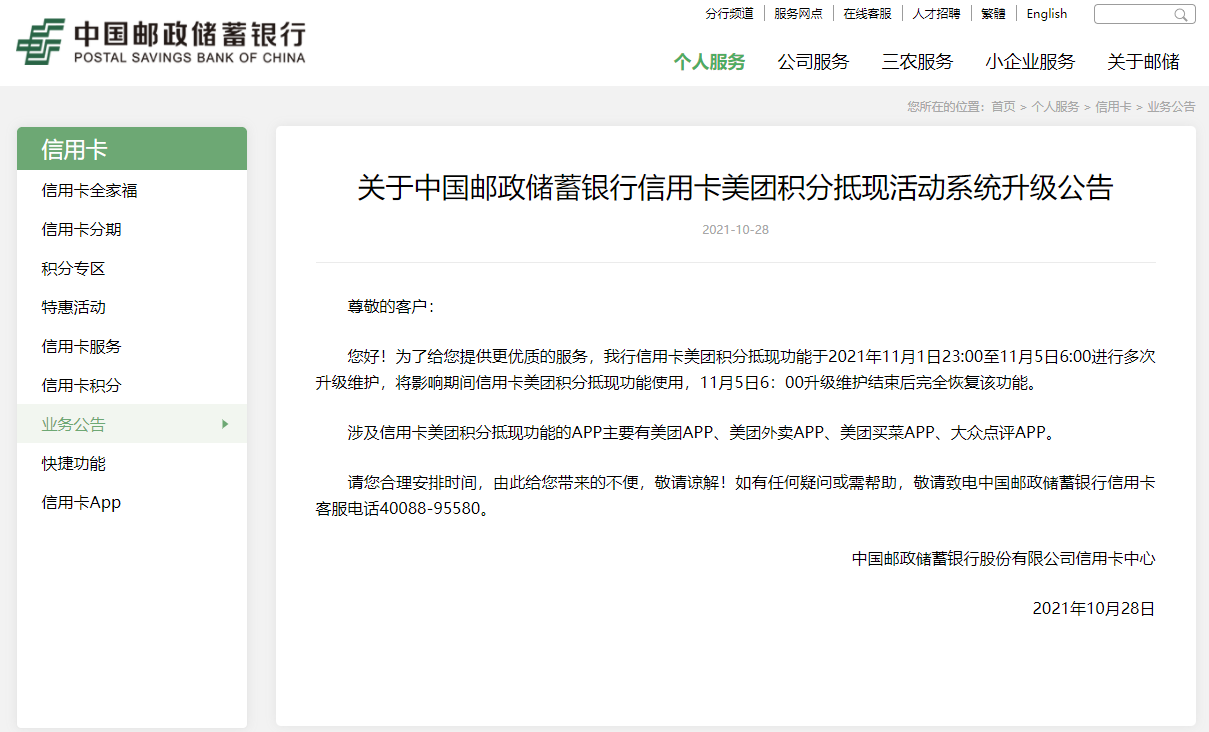Click the paragraph listing 美团外卖APP
Viewport: 1209px width, 732px height.
[x=701, y=432]
